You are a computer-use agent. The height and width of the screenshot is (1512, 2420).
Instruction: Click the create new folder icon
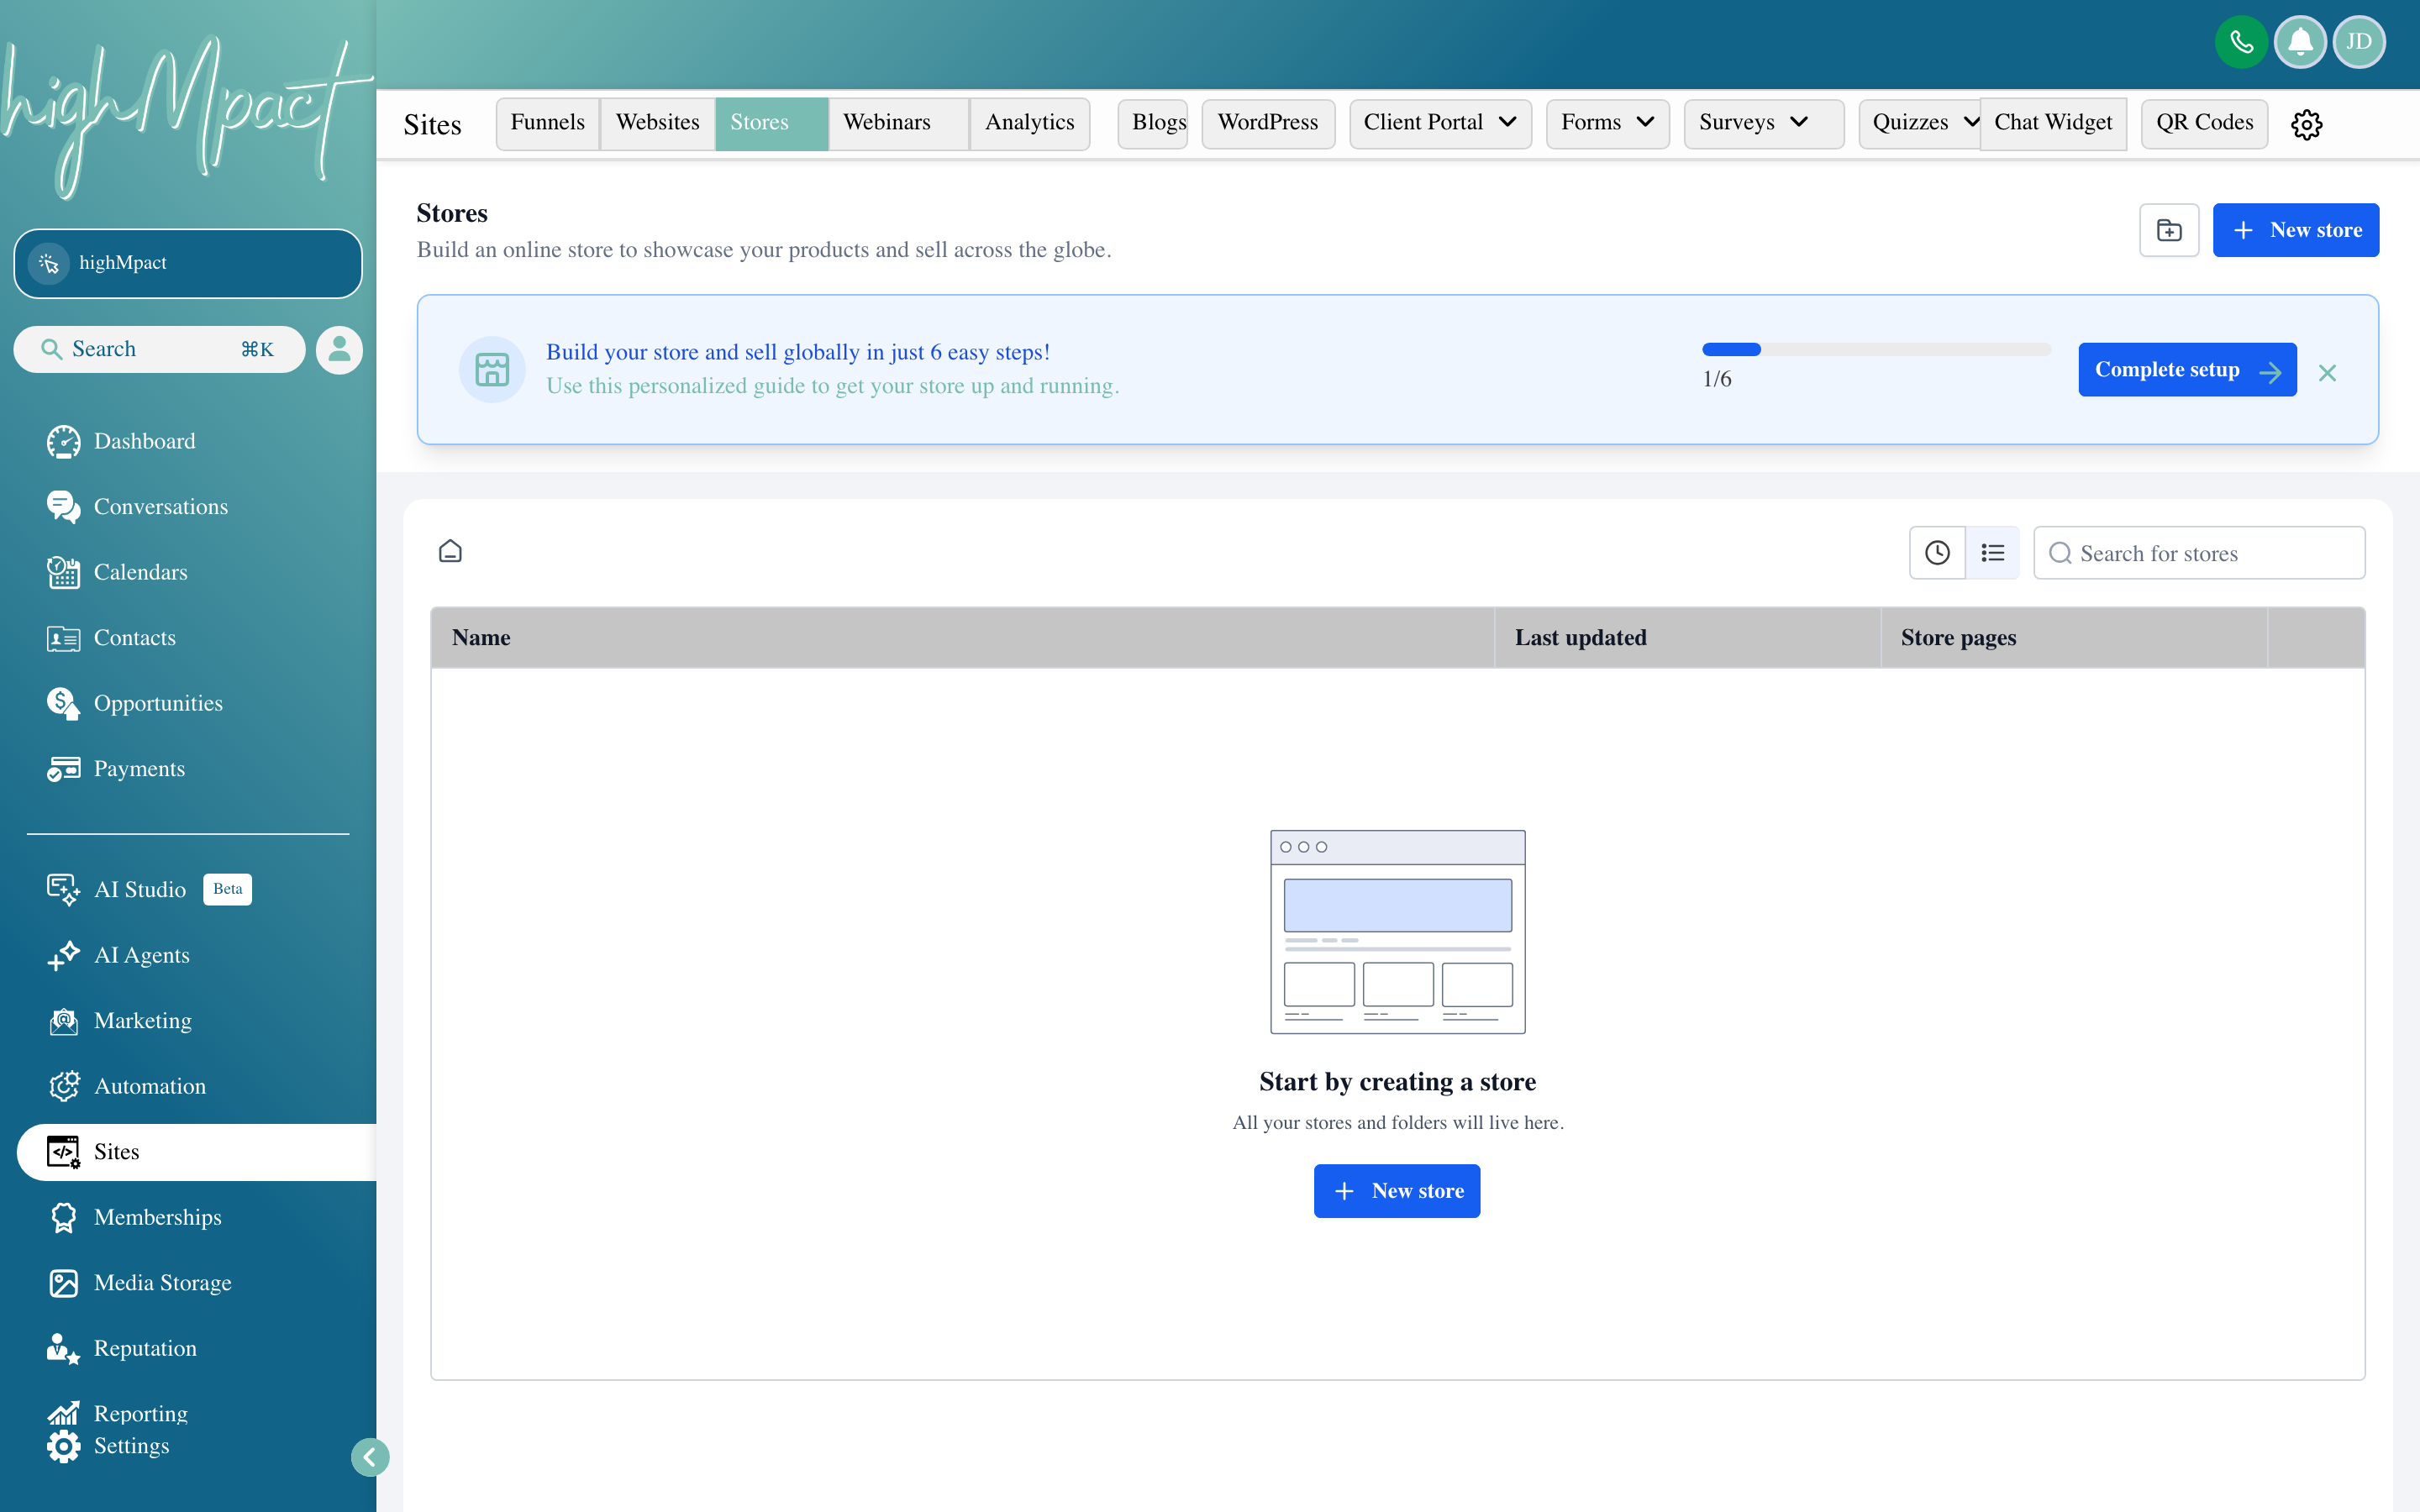2169,230
